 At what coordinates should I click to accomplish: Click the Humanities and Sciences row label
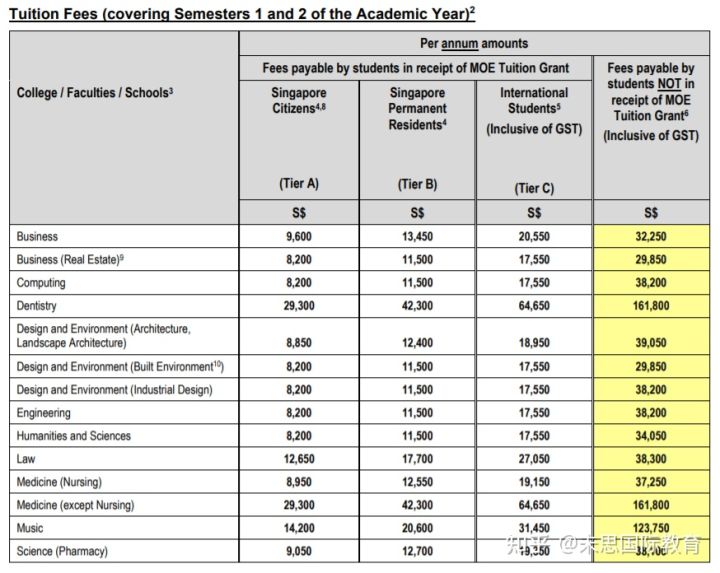click(x=73, y=436)
